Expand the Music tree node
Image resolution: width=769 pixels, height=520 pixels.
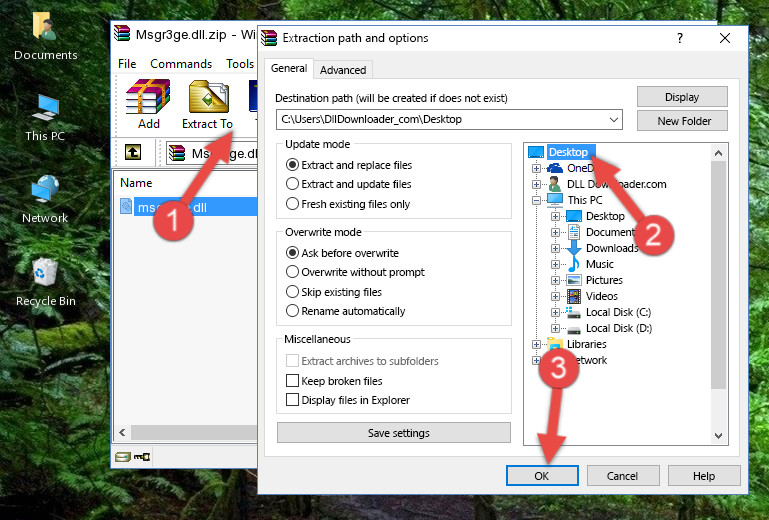(x=555, y=264)
